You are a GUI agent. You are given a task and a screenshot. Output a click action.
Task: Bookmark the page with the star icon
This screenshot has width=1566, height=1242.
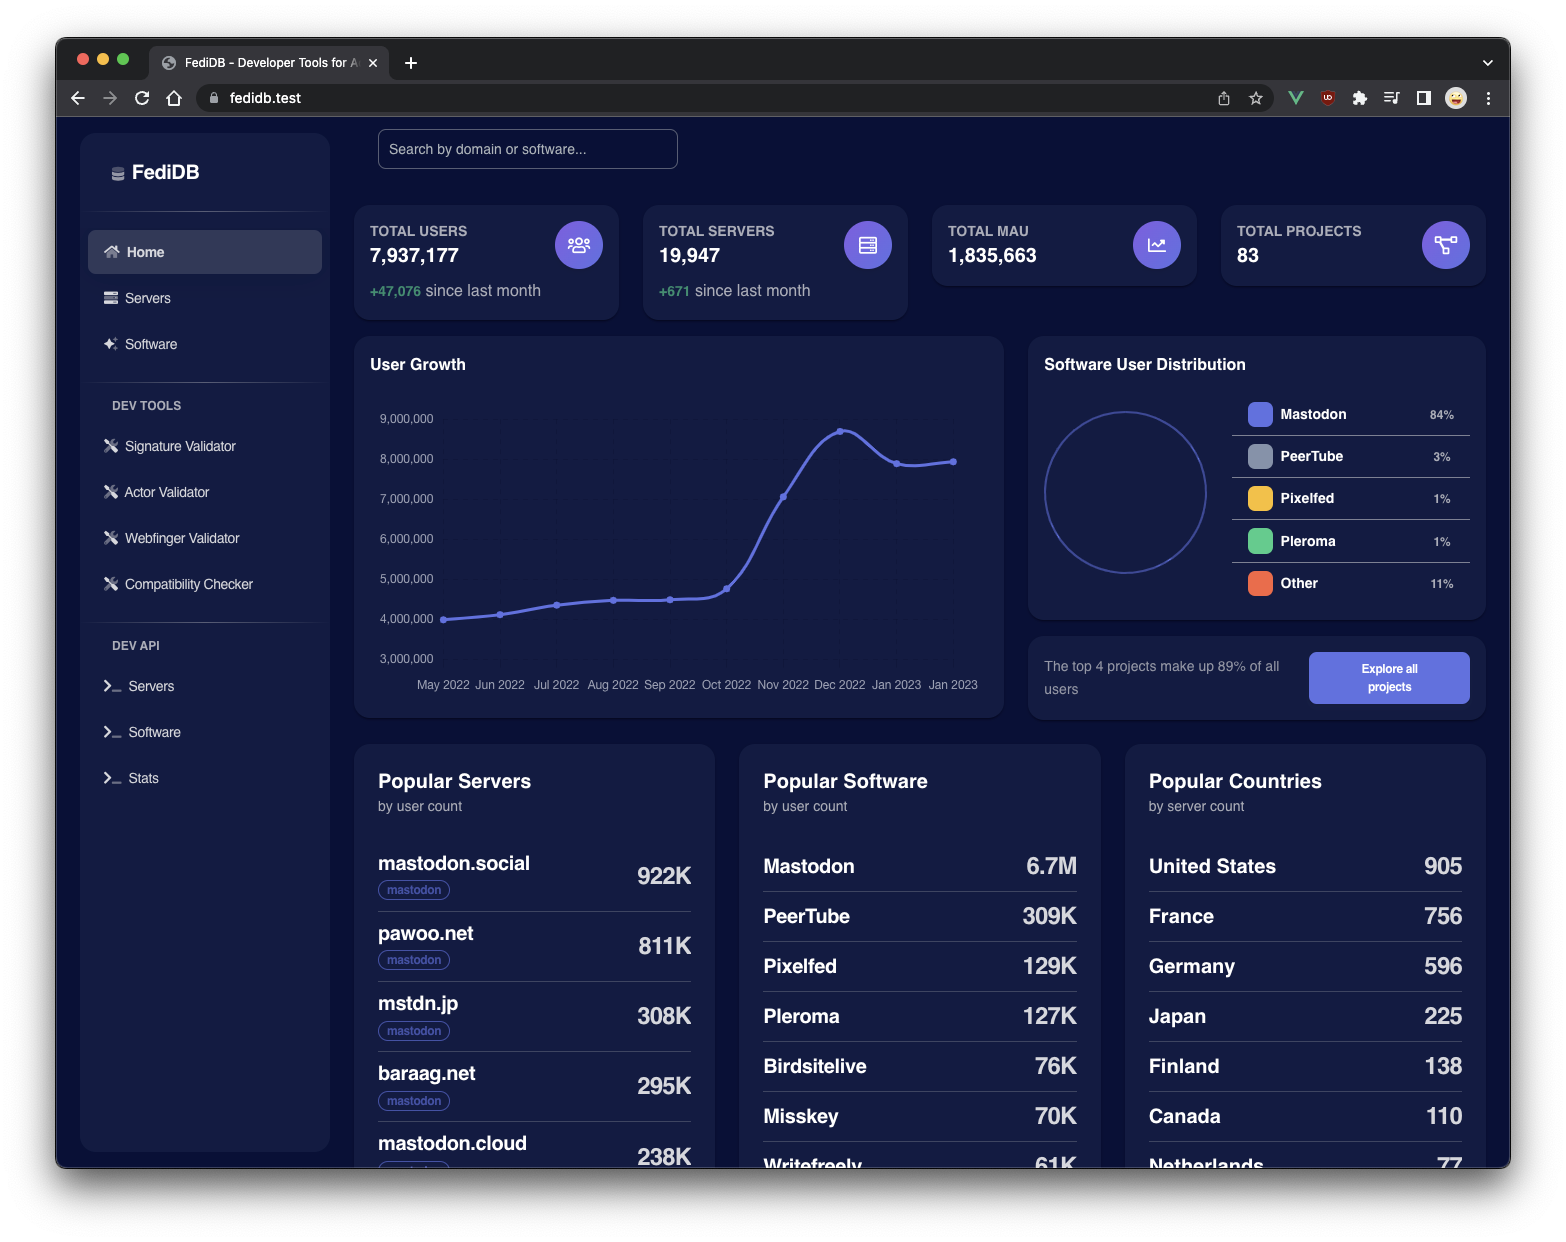click(1256, 98)
